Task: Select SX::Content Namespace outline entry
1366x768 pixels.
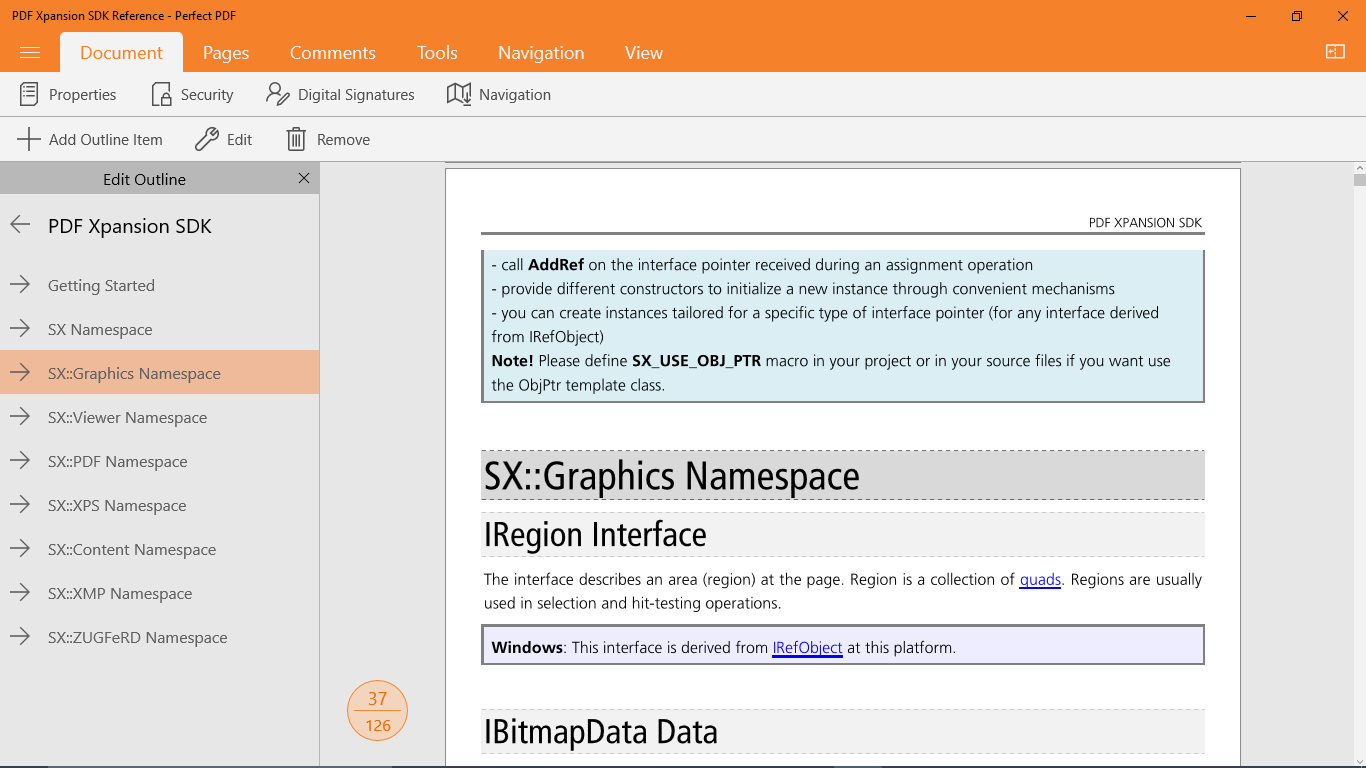Action: tap(132, 549)
